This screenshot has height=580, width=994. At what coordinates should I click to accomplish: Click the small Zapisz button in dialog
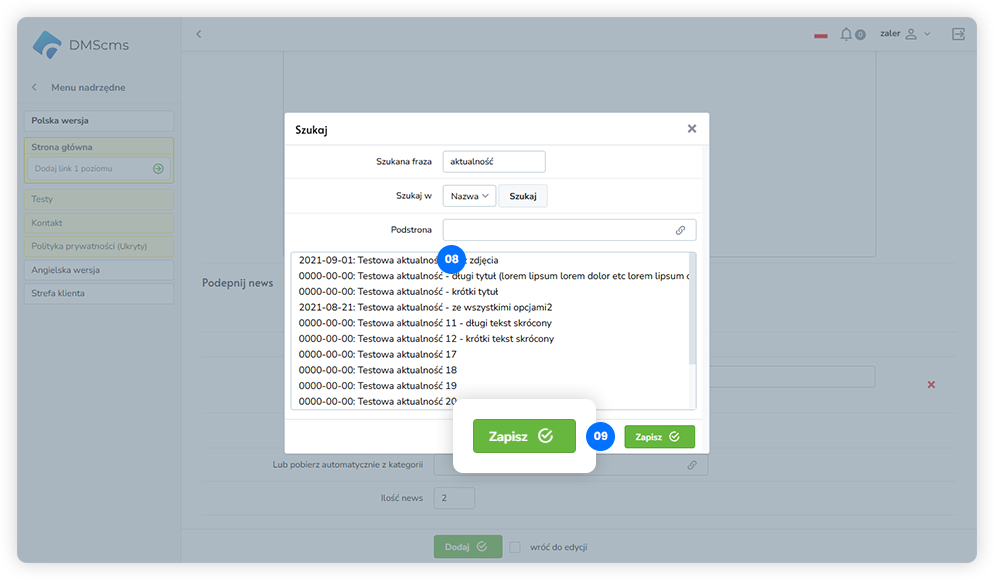click(659, 437)
